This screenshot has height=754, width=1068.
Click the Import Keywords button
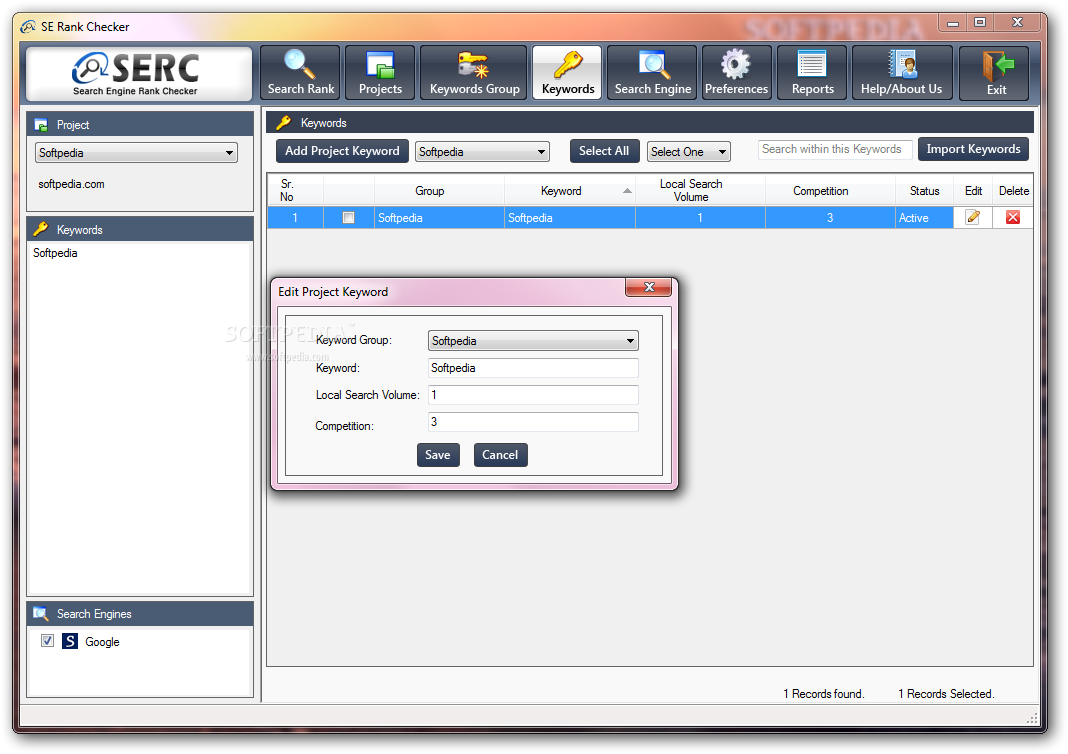tap(973, 149)
